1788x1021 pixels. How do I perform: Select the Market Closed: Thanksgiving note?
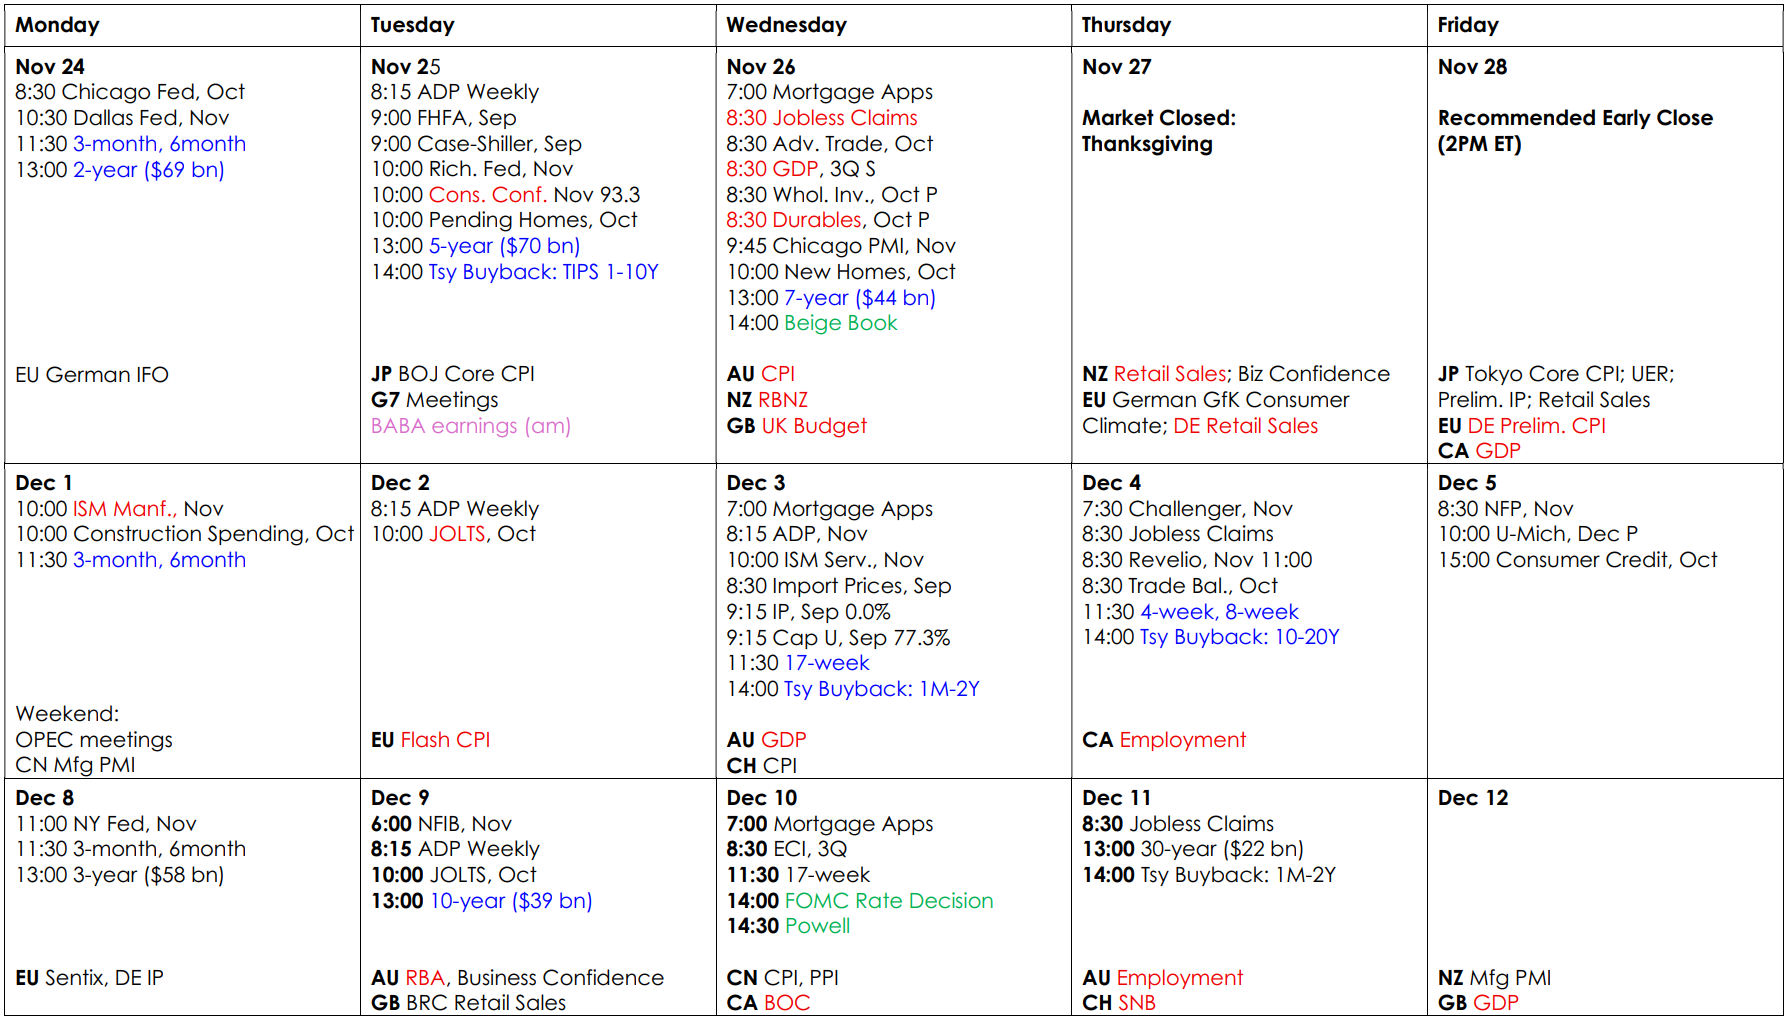tap(1158, 131)
